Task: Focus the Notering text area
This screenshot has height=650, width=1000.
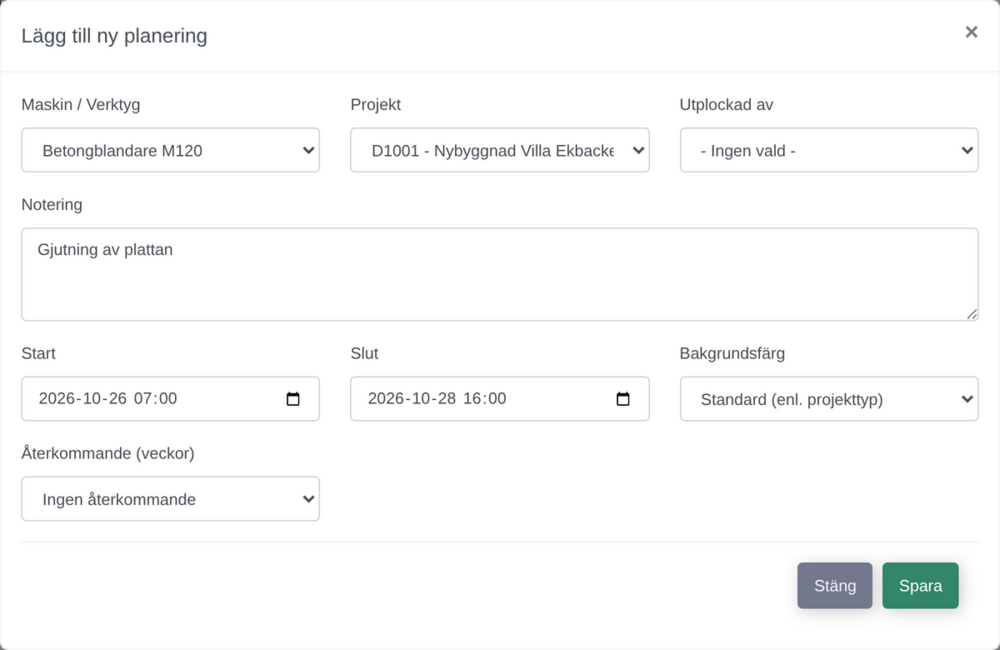Action: (499, 274)
